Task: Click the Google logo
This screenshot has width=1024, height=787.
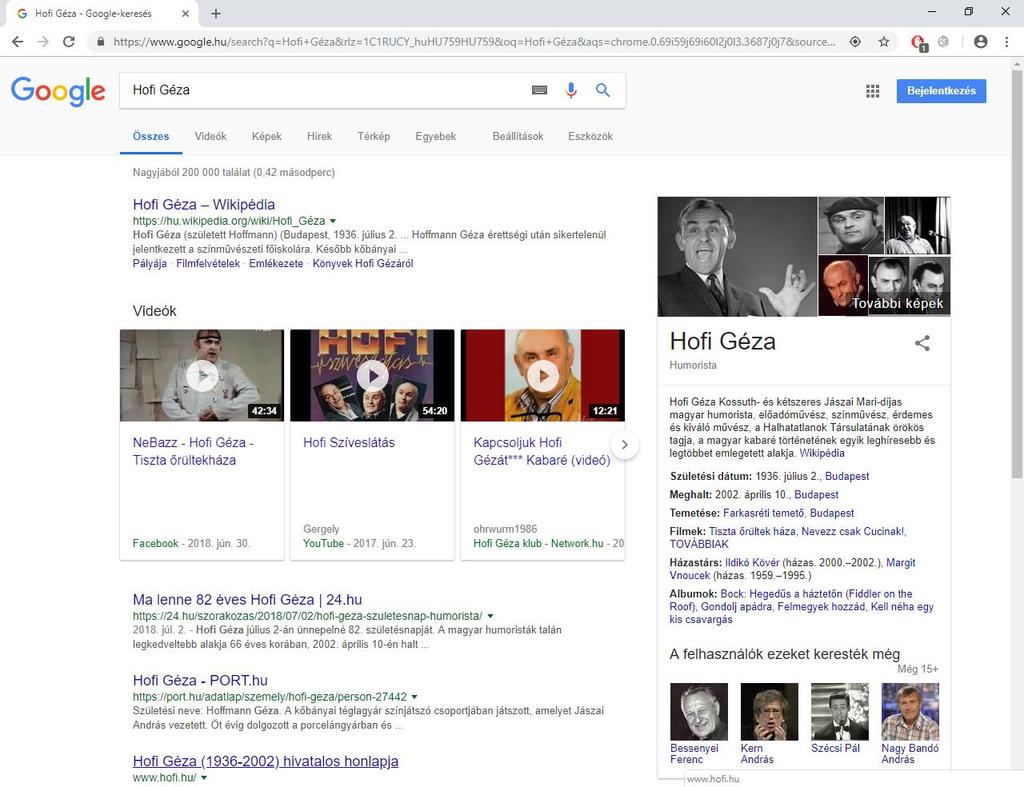Action: (x=57, y=91)
